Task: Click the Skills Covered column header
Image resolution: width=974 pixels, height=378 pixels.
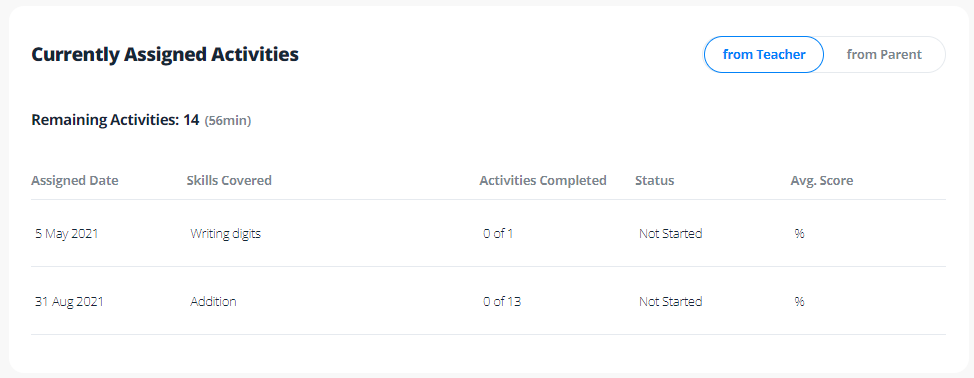Action: click(229, 181)
